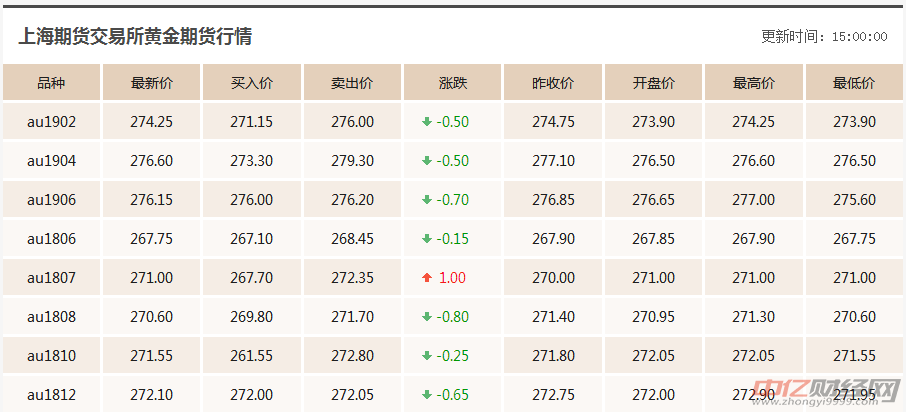
Task: Click the 最新价 column header
Action: pos(152,83)
